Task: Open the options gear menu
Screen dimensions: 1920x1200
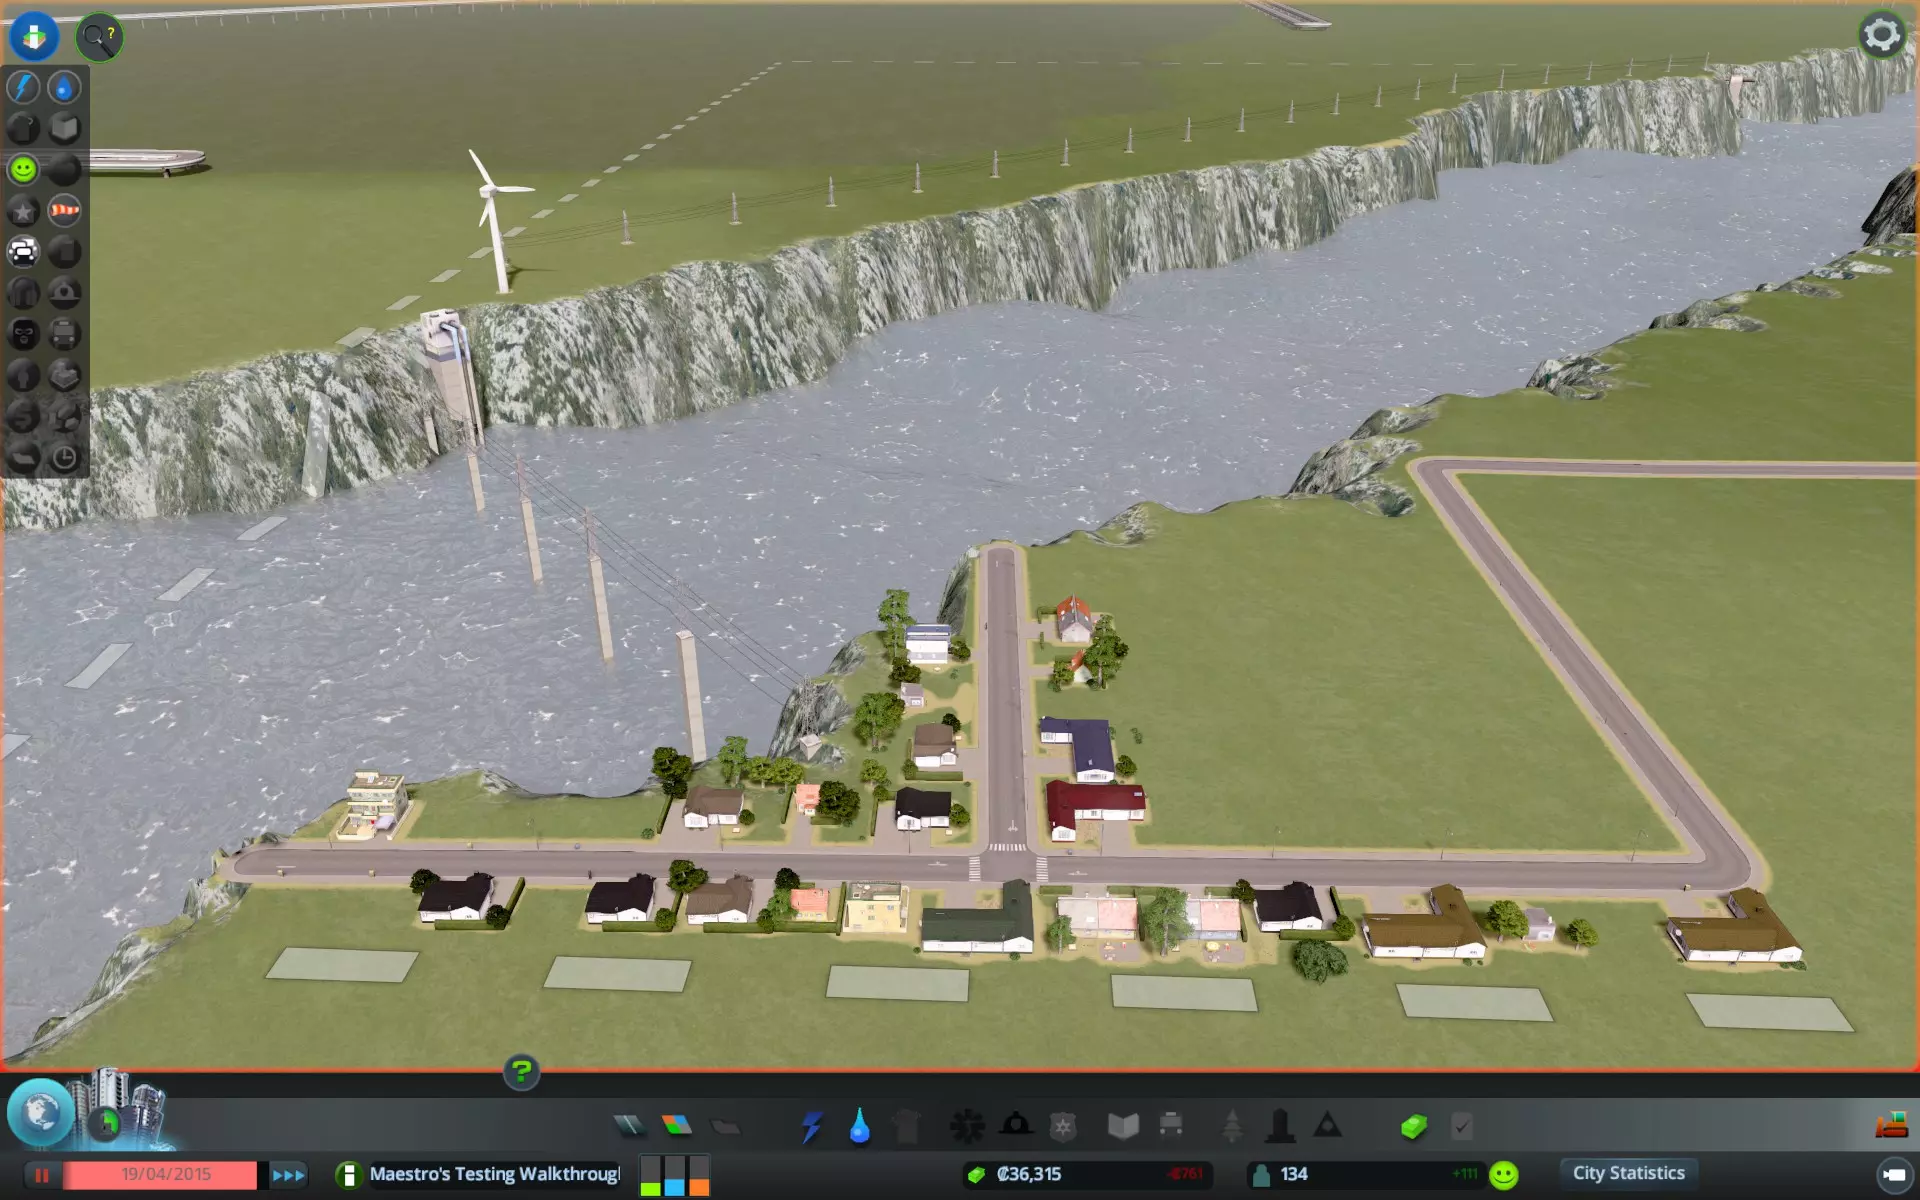Action: pyautogui.click(x=1881, y=35)
